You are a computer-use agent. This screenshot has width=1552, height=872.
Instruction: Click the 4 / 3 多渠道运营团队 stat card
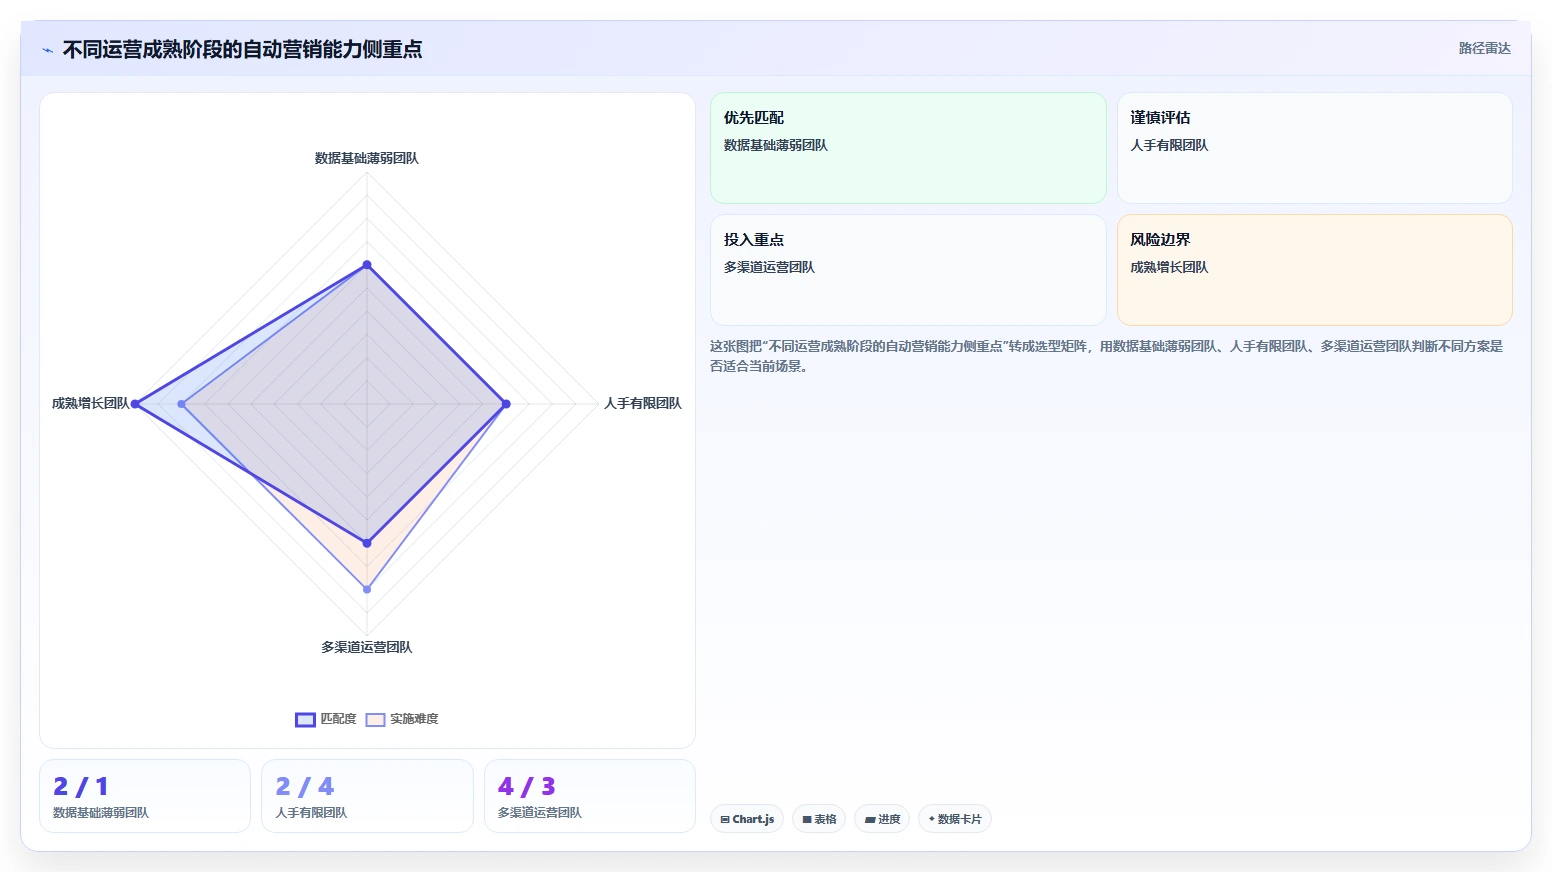[590, 796]
